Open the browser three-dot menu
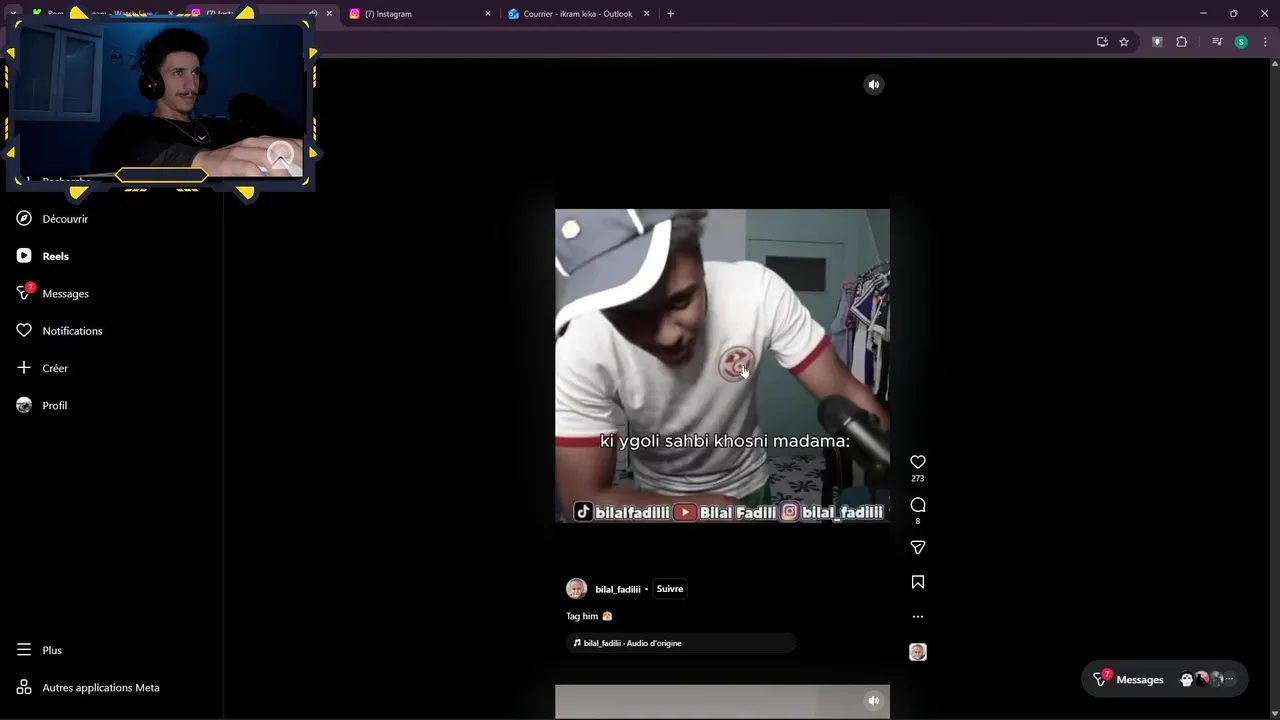This screenshot has height=720, width=1280. pyautogui.click(x=1265, y=42)
